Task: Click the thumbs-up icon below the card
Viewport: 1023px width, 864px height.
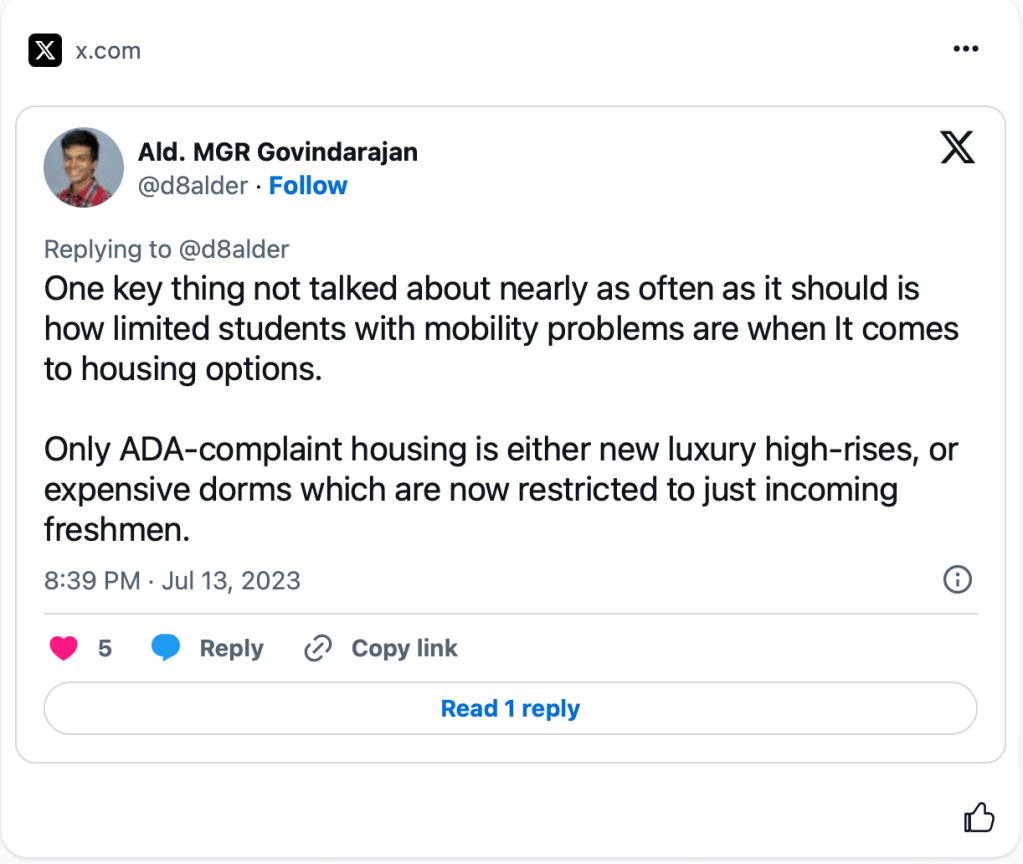Action: pos(979,819)
